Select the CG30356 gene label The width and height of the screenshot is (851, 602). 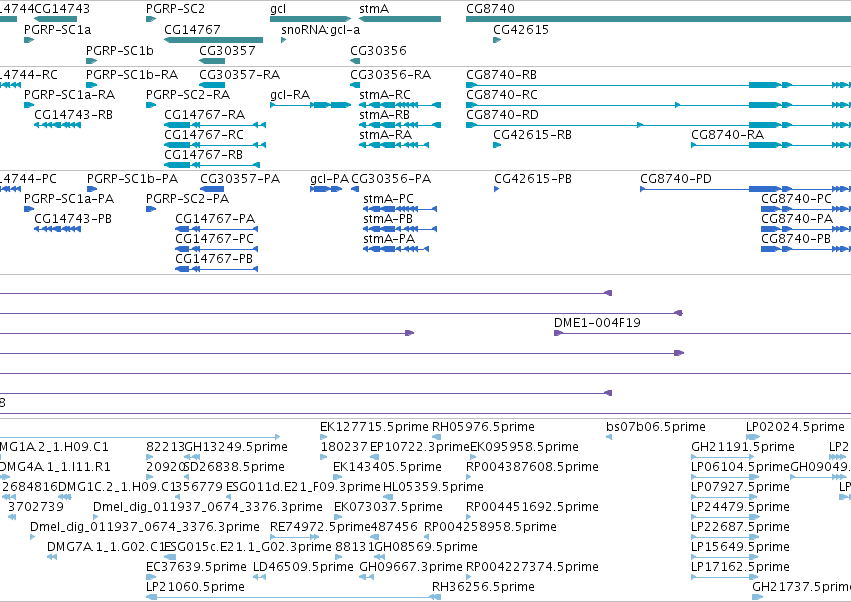tap(378, 50)
